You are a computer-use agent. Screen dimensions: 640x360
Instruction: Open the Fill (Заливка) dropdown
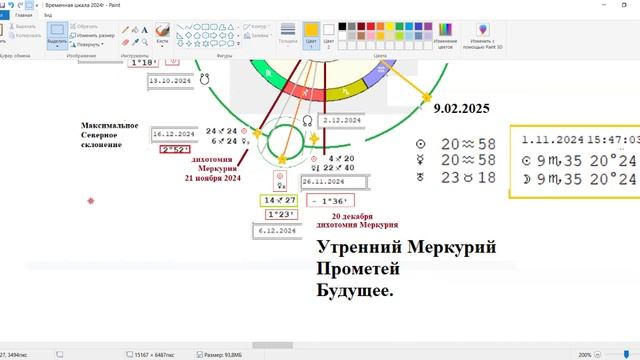point(258,36)
